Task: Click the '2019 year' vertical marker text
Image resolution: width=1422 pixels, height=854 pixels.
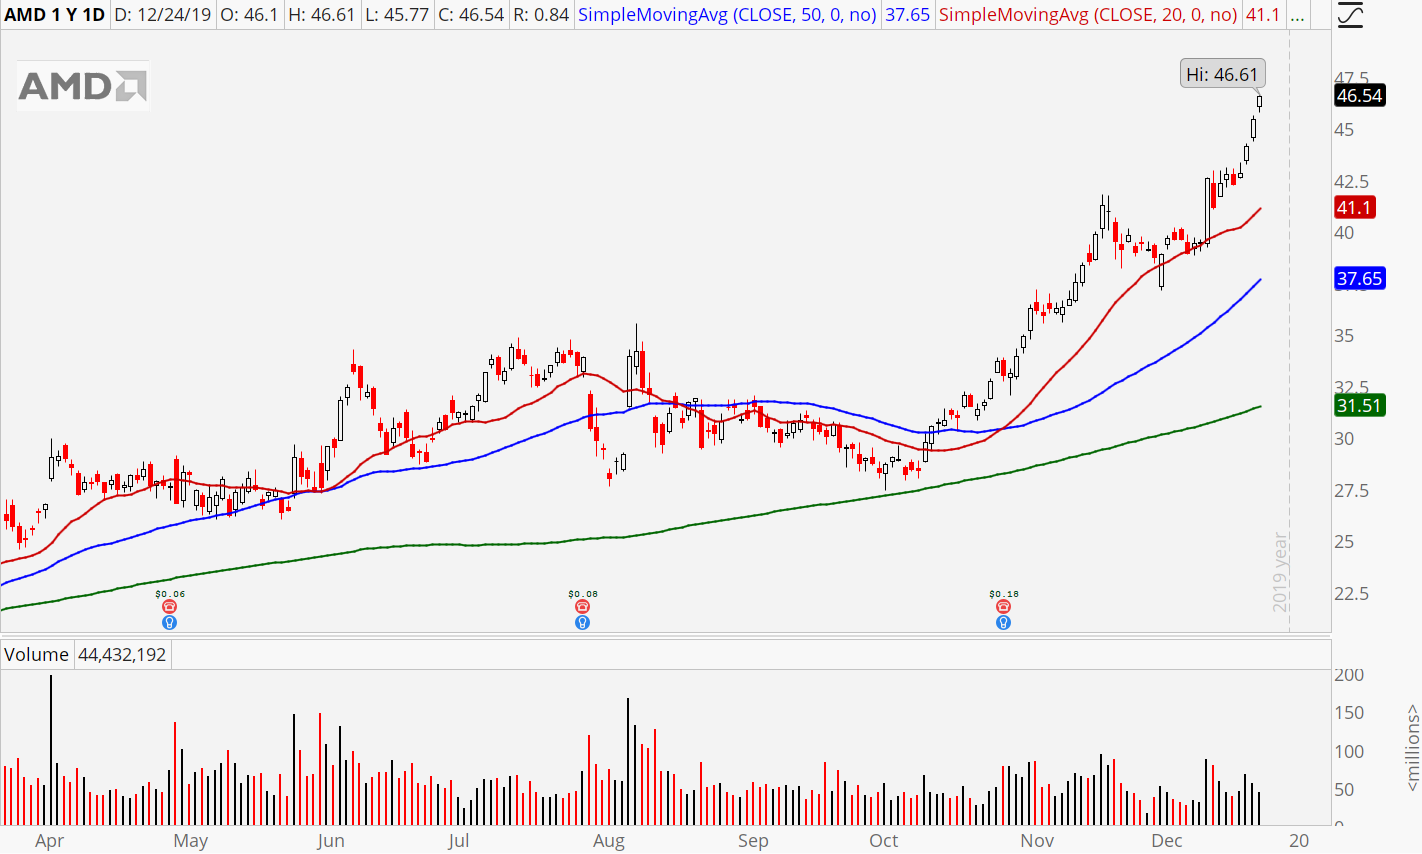Action: tap(1280, 572)
